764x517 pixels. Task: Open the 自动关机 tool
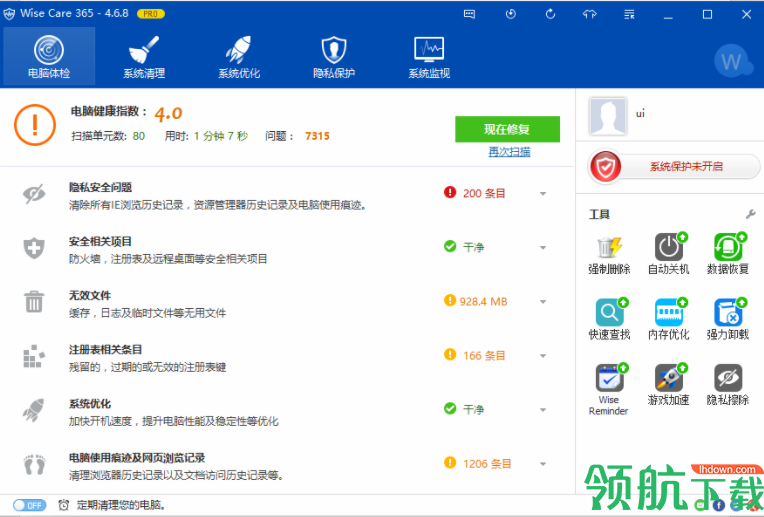668,254
